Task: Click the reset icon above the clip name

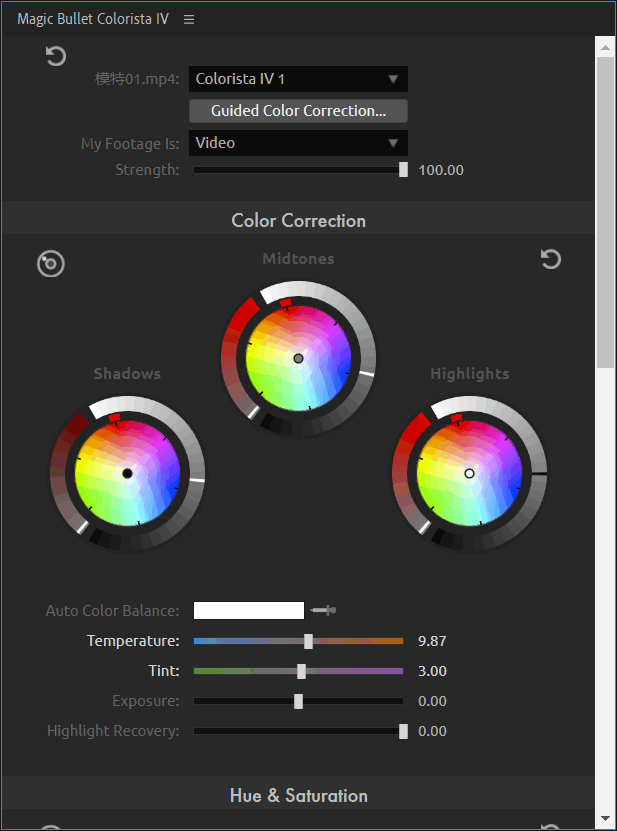Action: (x=56, y=56)
